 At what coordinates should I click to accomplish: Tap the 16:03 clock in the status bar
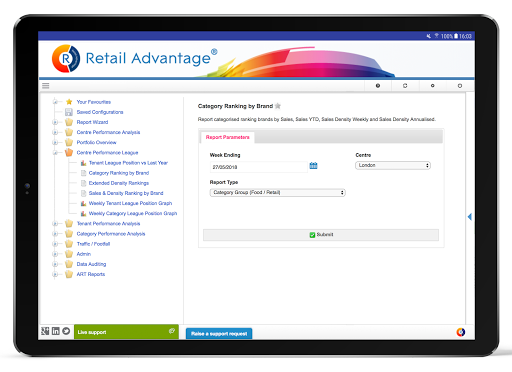tap(465, 36)
